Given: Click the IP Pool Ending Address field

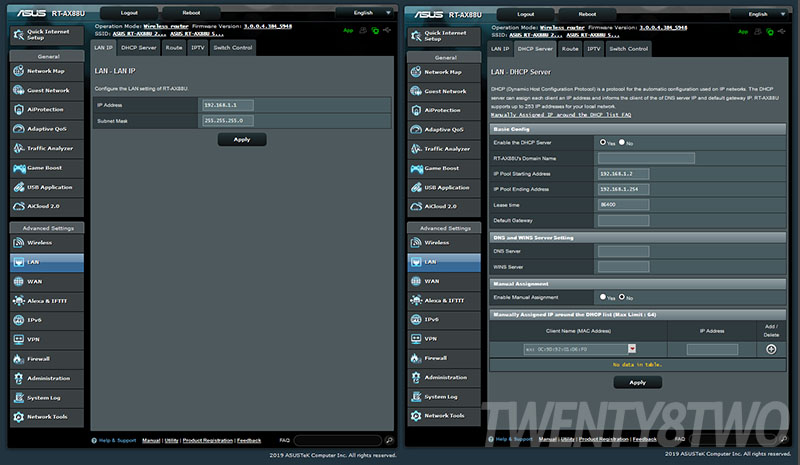Looking at the screenshot, I should 623,189.
